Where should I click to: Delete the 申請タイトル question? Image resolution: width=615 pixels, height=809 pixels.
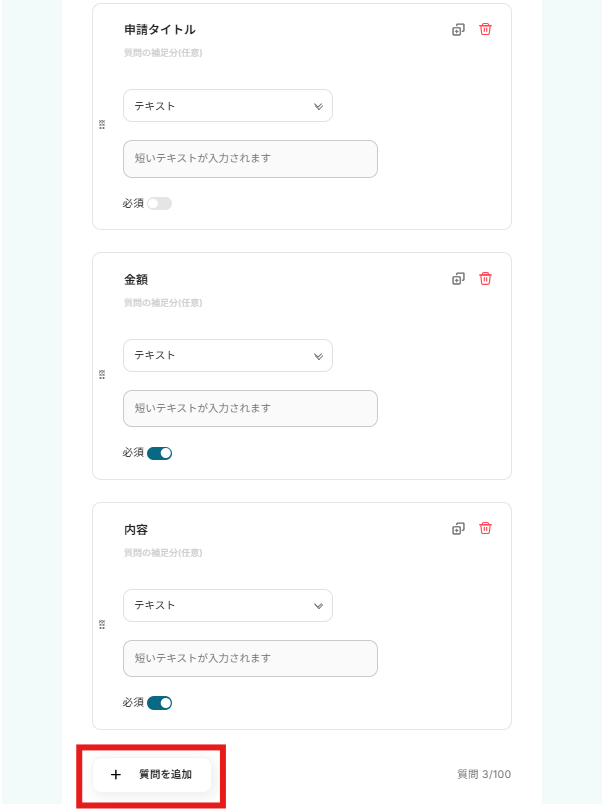click(x=485, y=30)
